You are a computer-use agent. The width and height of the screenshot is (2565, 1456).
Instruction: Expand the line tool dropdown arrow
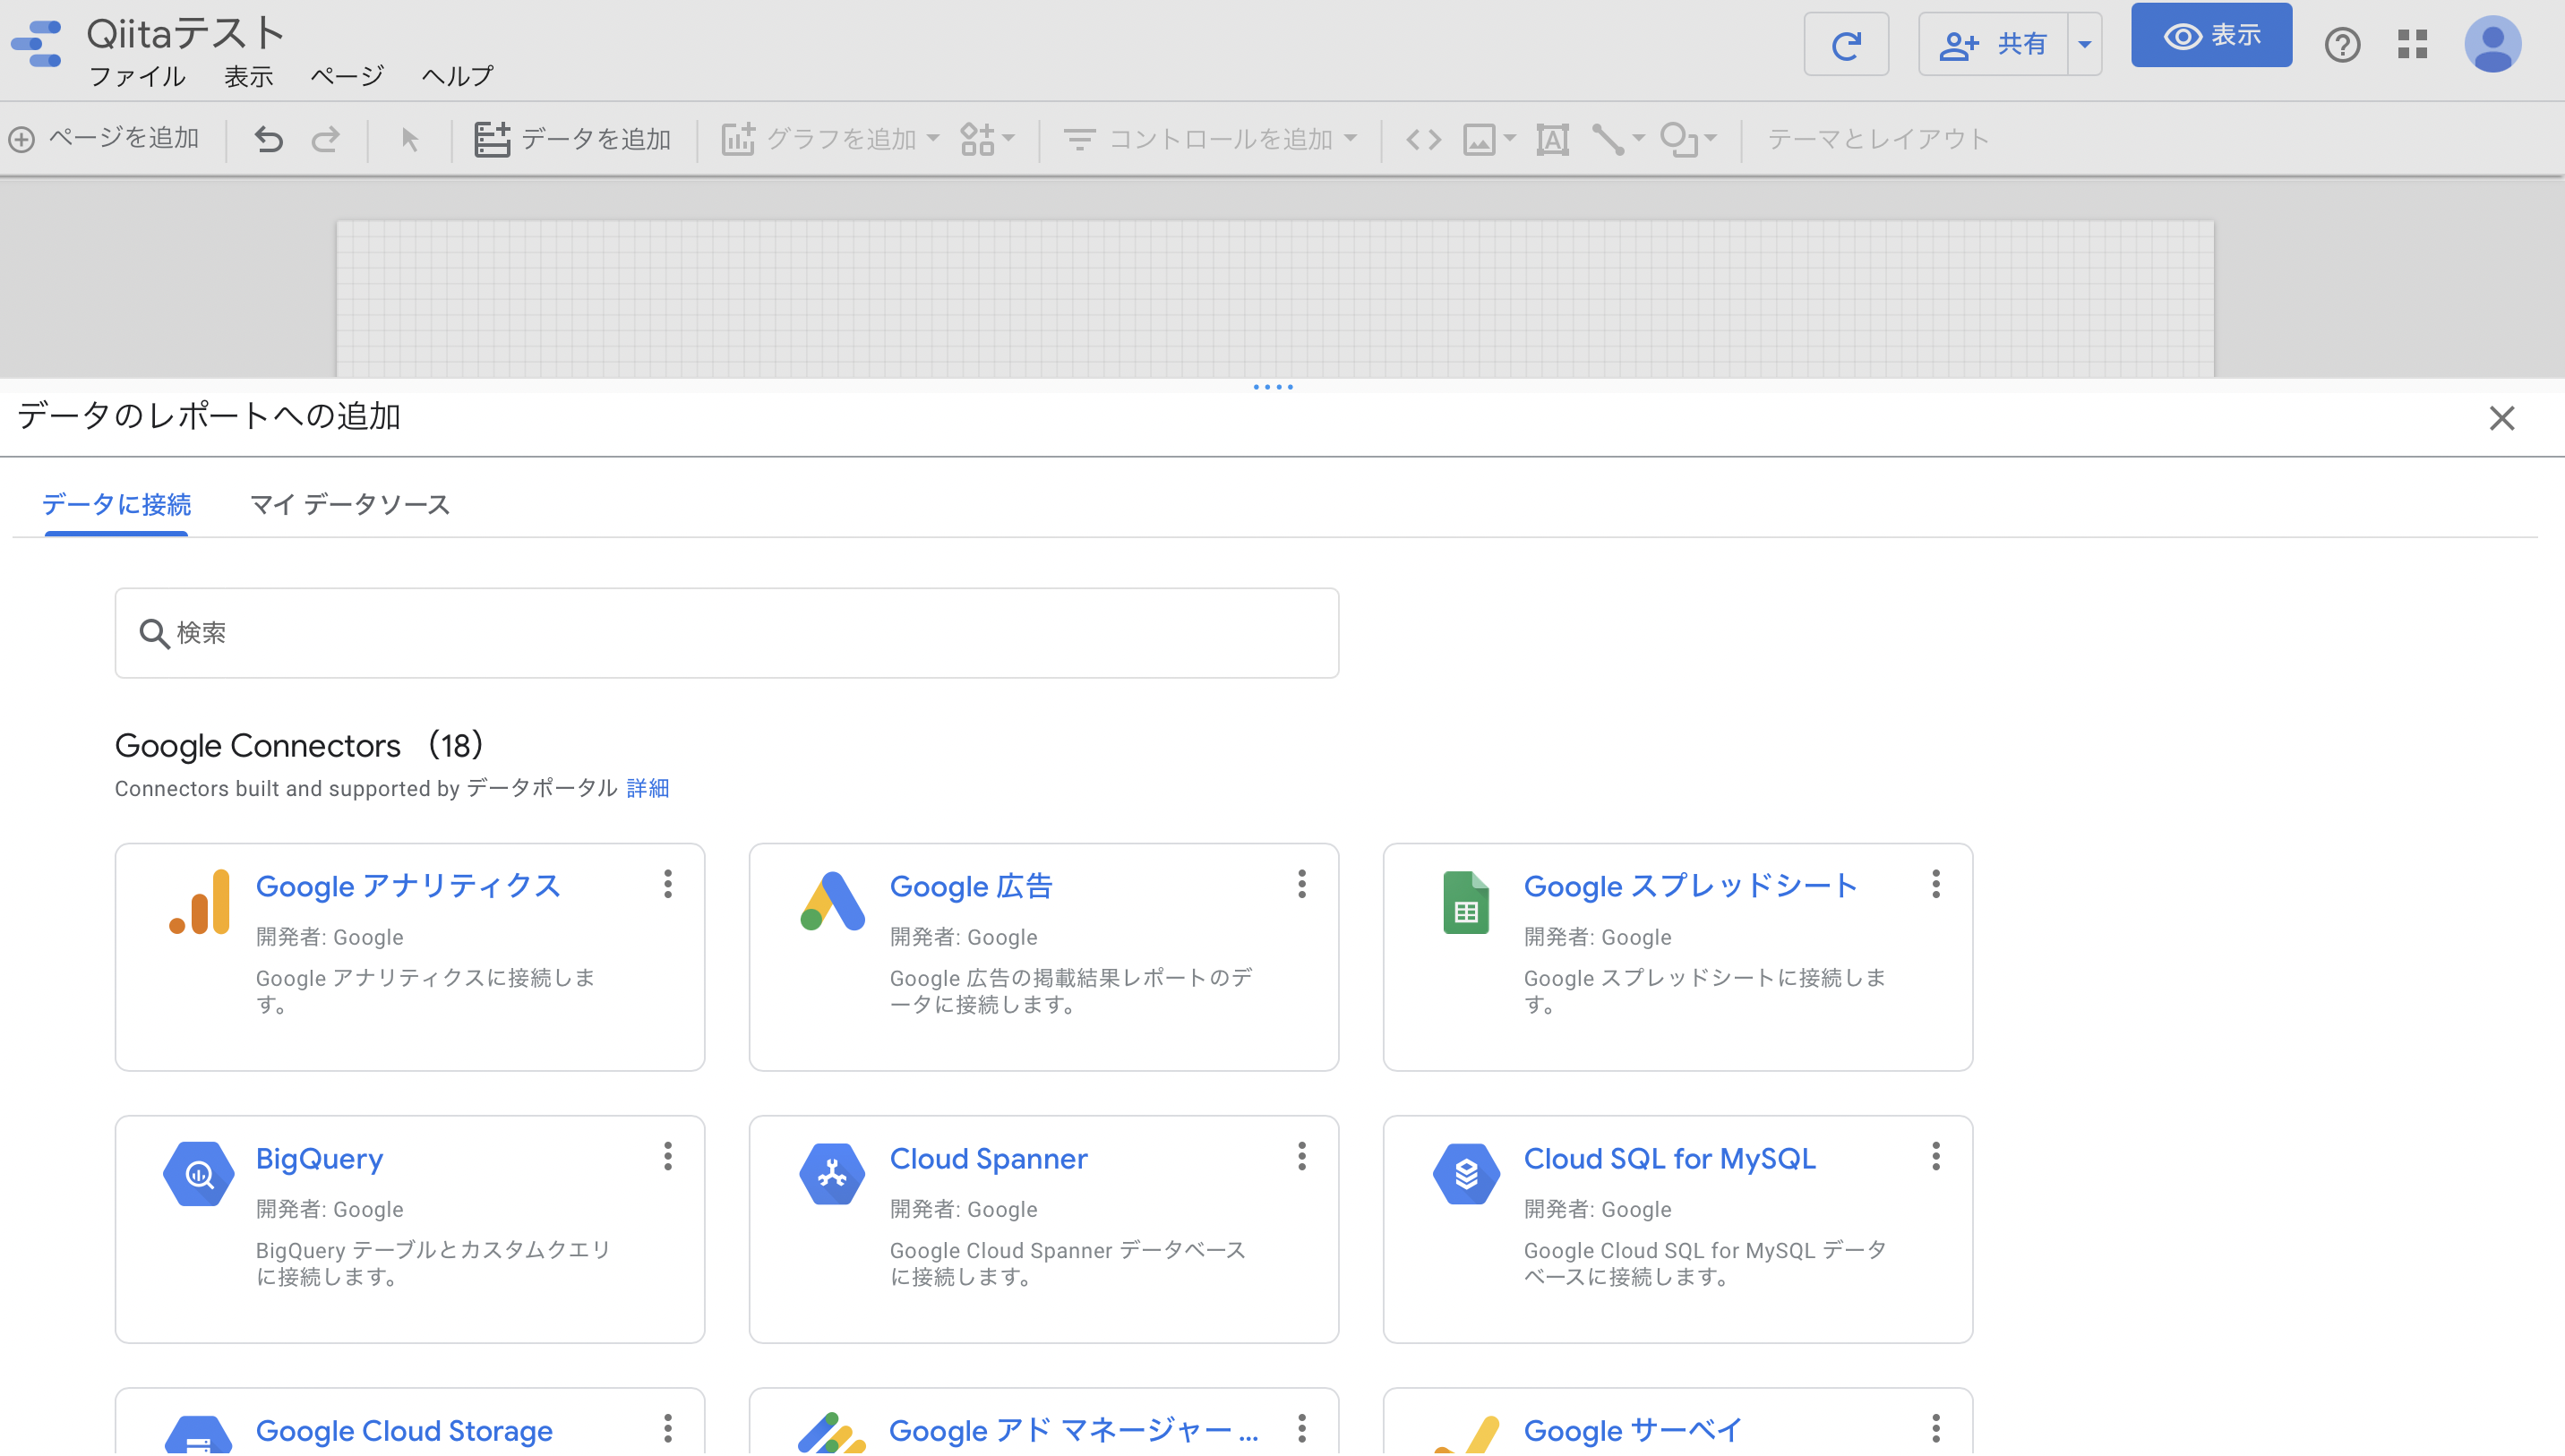click(1639, 138)
